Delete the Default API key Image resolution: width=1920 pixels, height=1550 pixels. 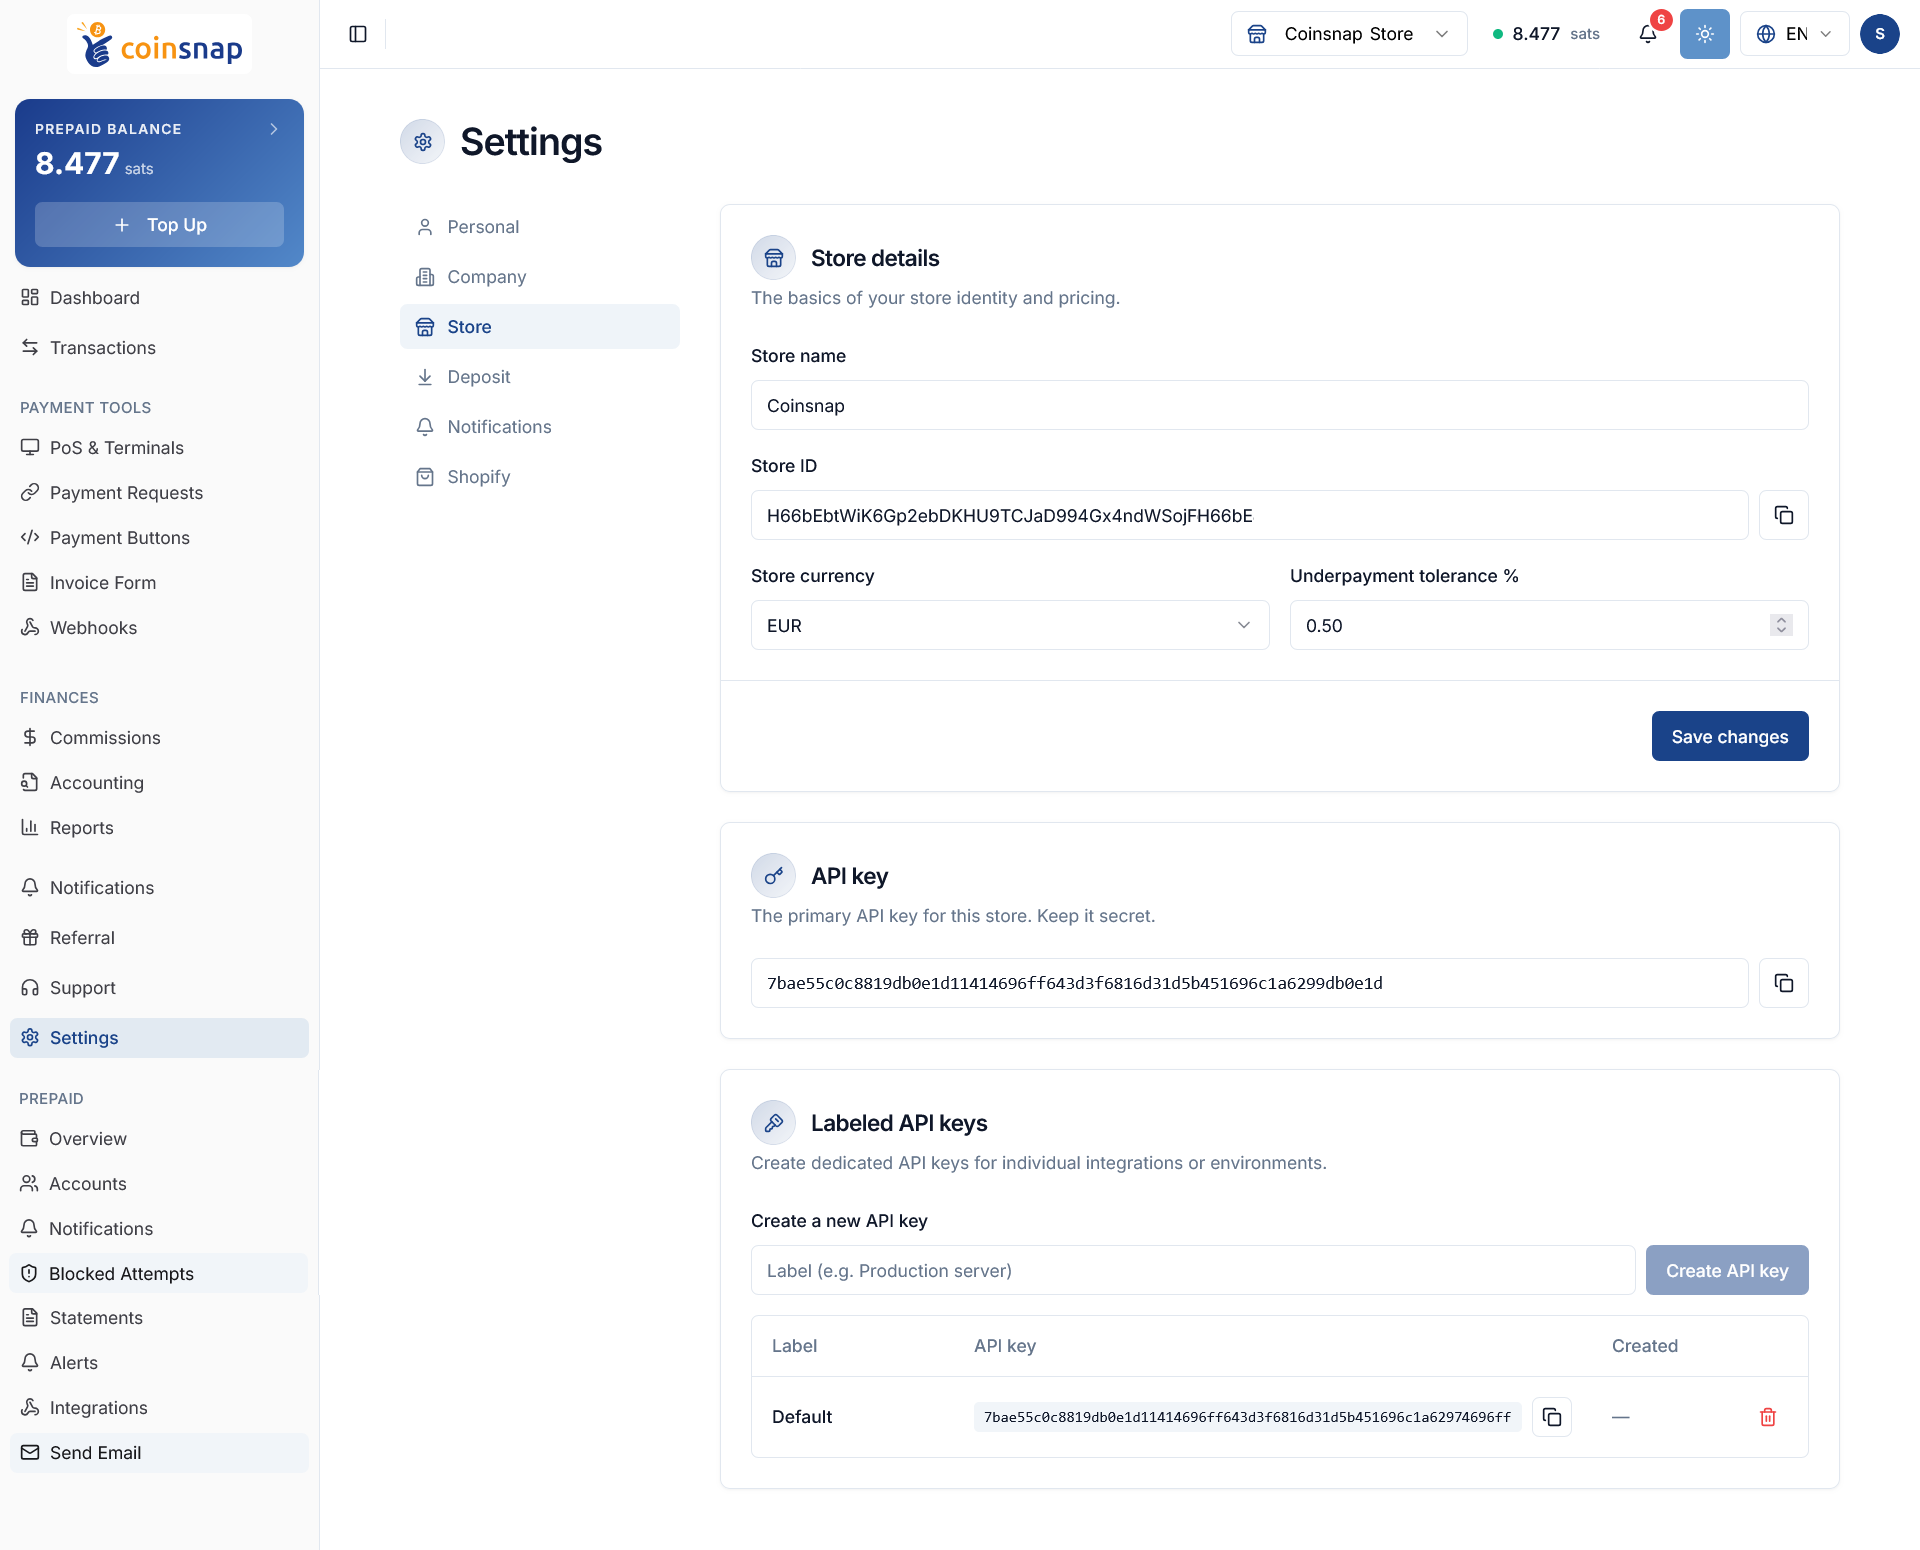1767,1417
